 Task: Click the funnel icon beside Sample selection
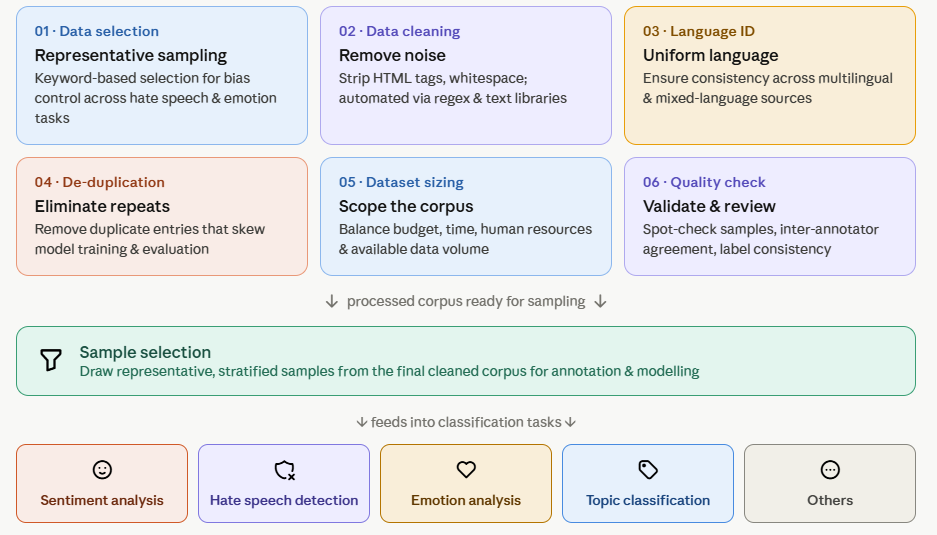pyautogui.click(x=51, y=360)
